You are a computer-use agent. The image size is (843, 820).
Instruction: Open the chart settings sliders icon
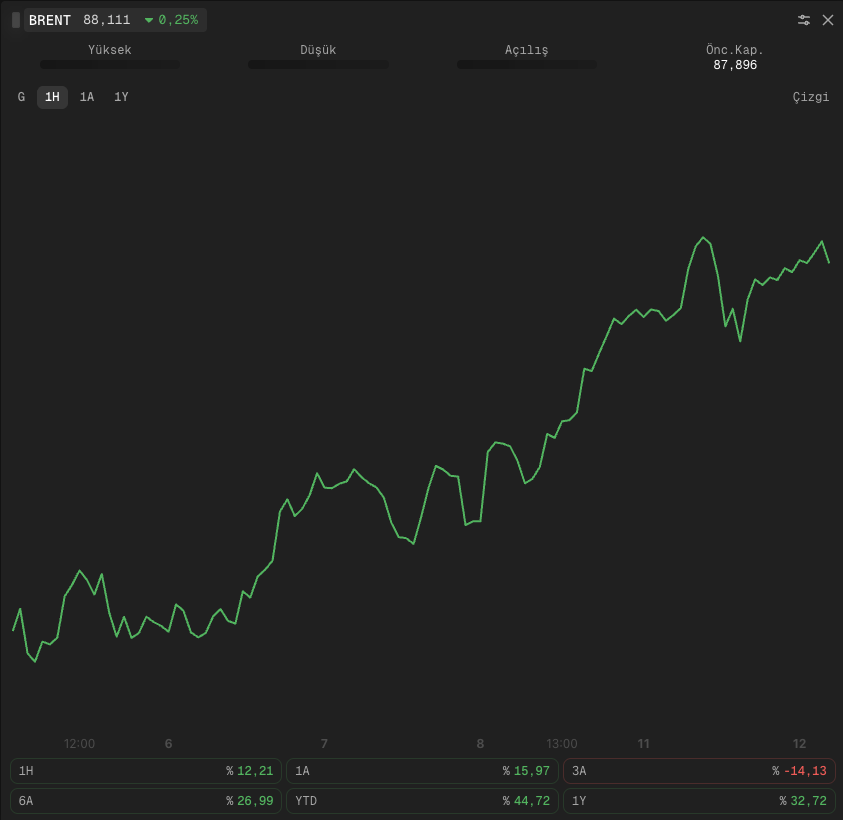coord(803,20)
